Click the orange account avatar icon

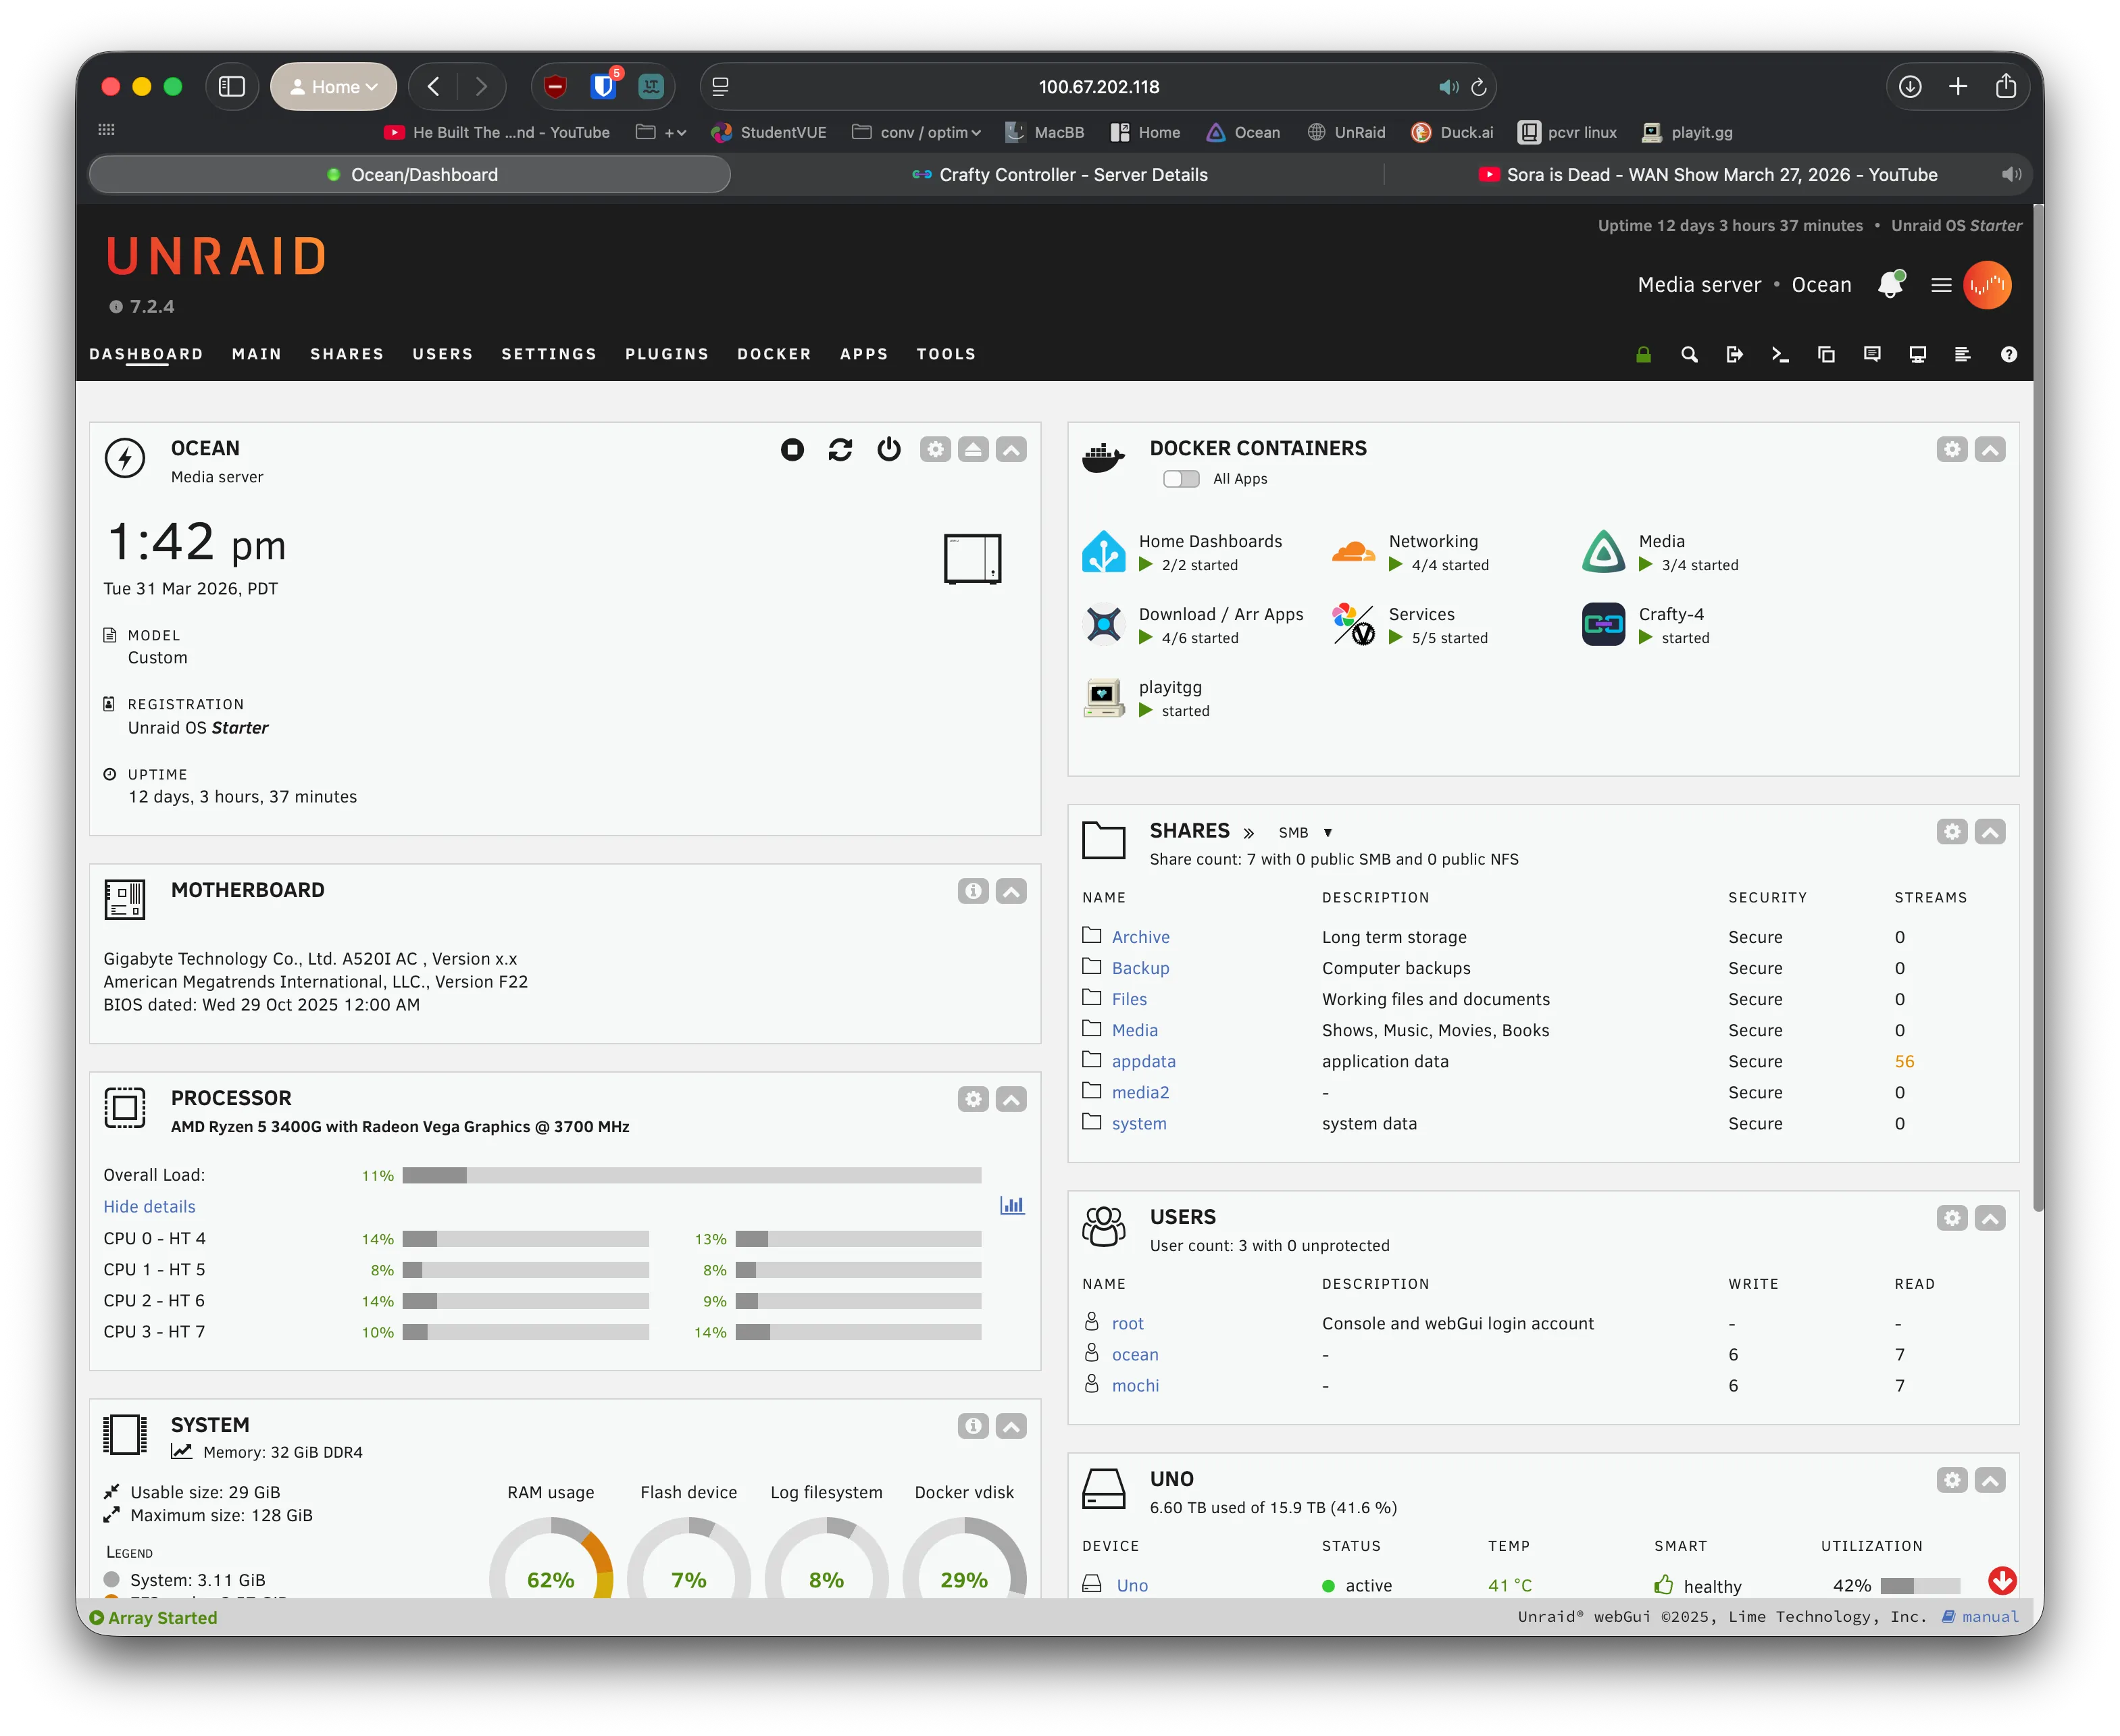click(1987, 285)
